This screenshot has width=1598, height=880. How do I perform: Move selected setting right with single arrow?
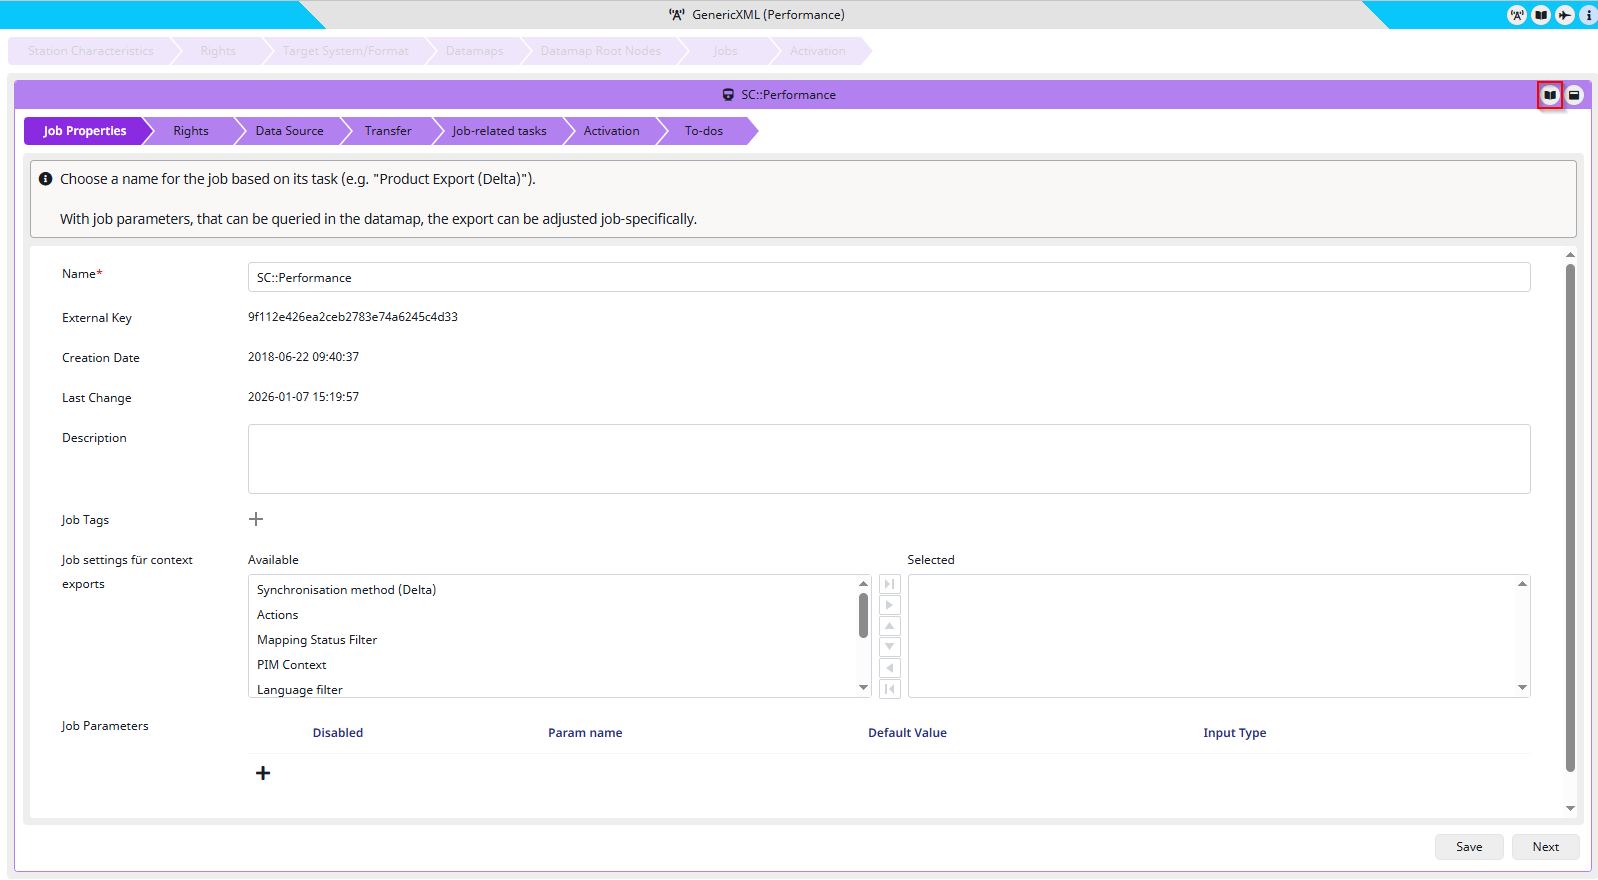(889, 605)
